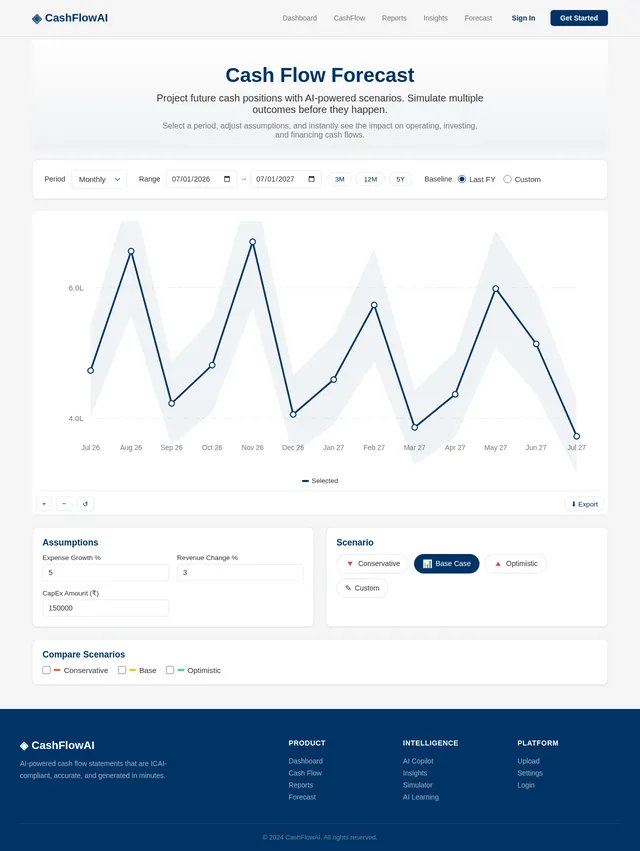Screen dimensions: 640x851
Task: Export the forecast chart
Action: click(584, 504)
